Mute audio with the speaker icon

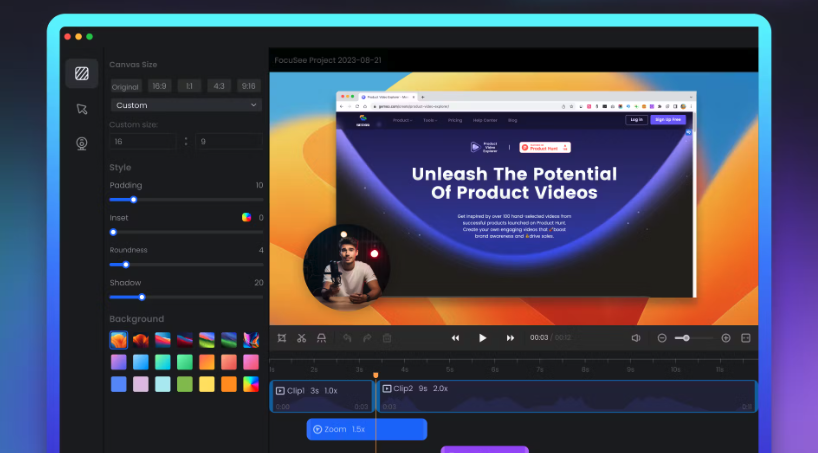click(x=636, y=338)
